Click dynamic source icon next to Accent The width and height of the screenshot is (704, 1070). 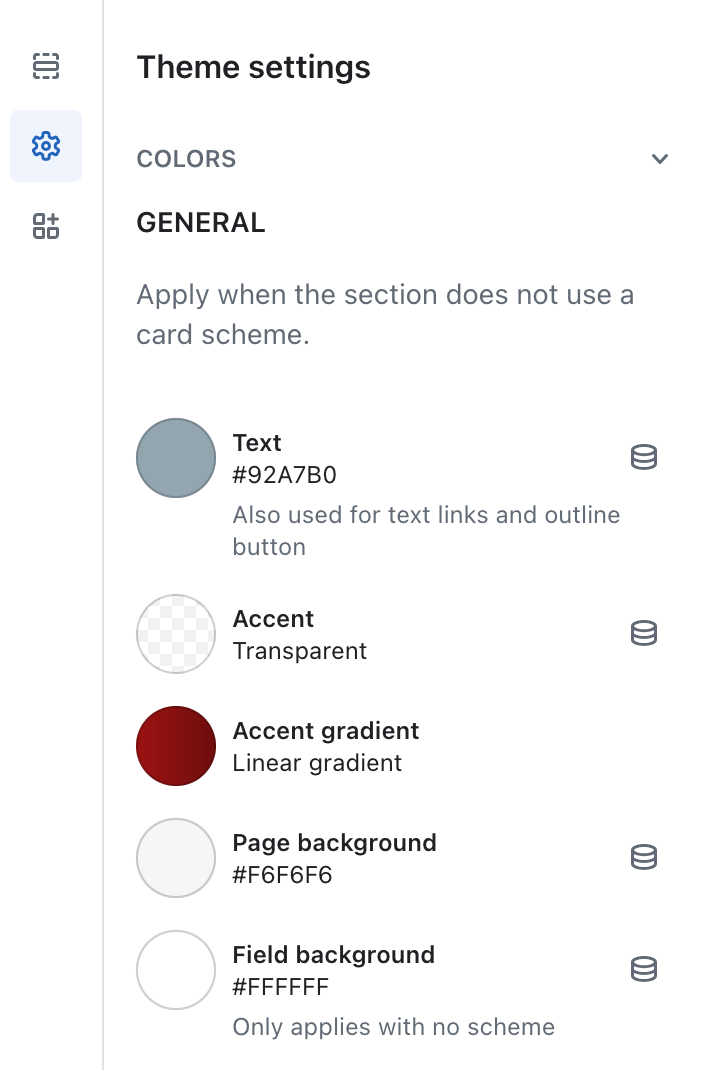[x=644, y=633]
